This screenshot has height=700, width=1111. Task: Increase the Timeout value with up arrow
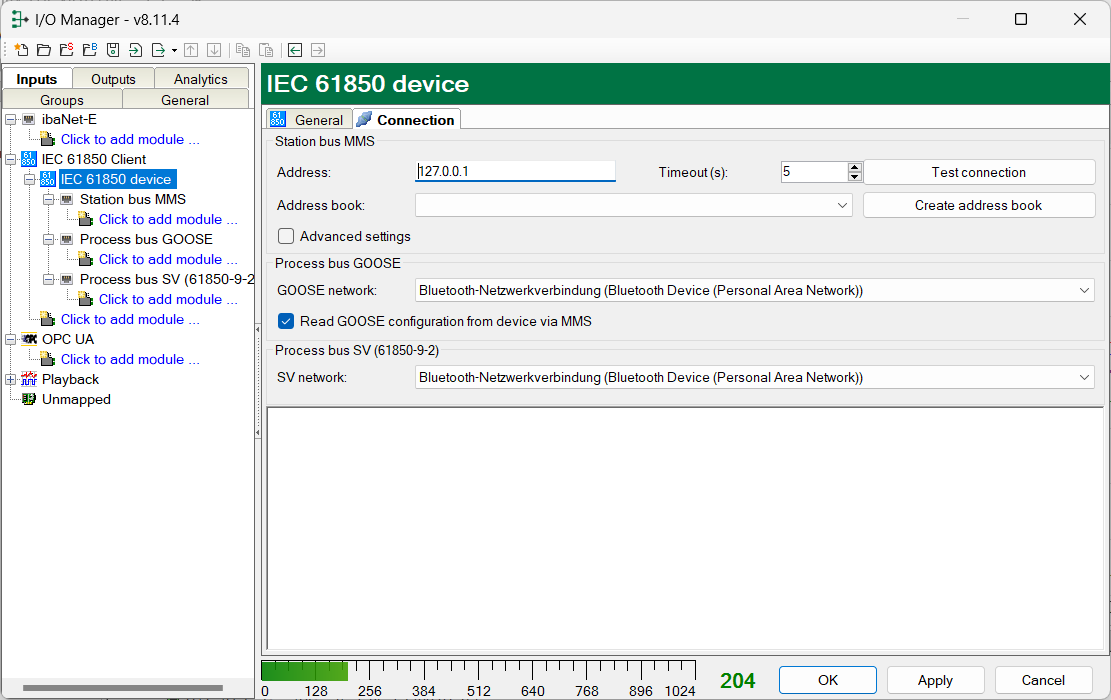[854, 167]
